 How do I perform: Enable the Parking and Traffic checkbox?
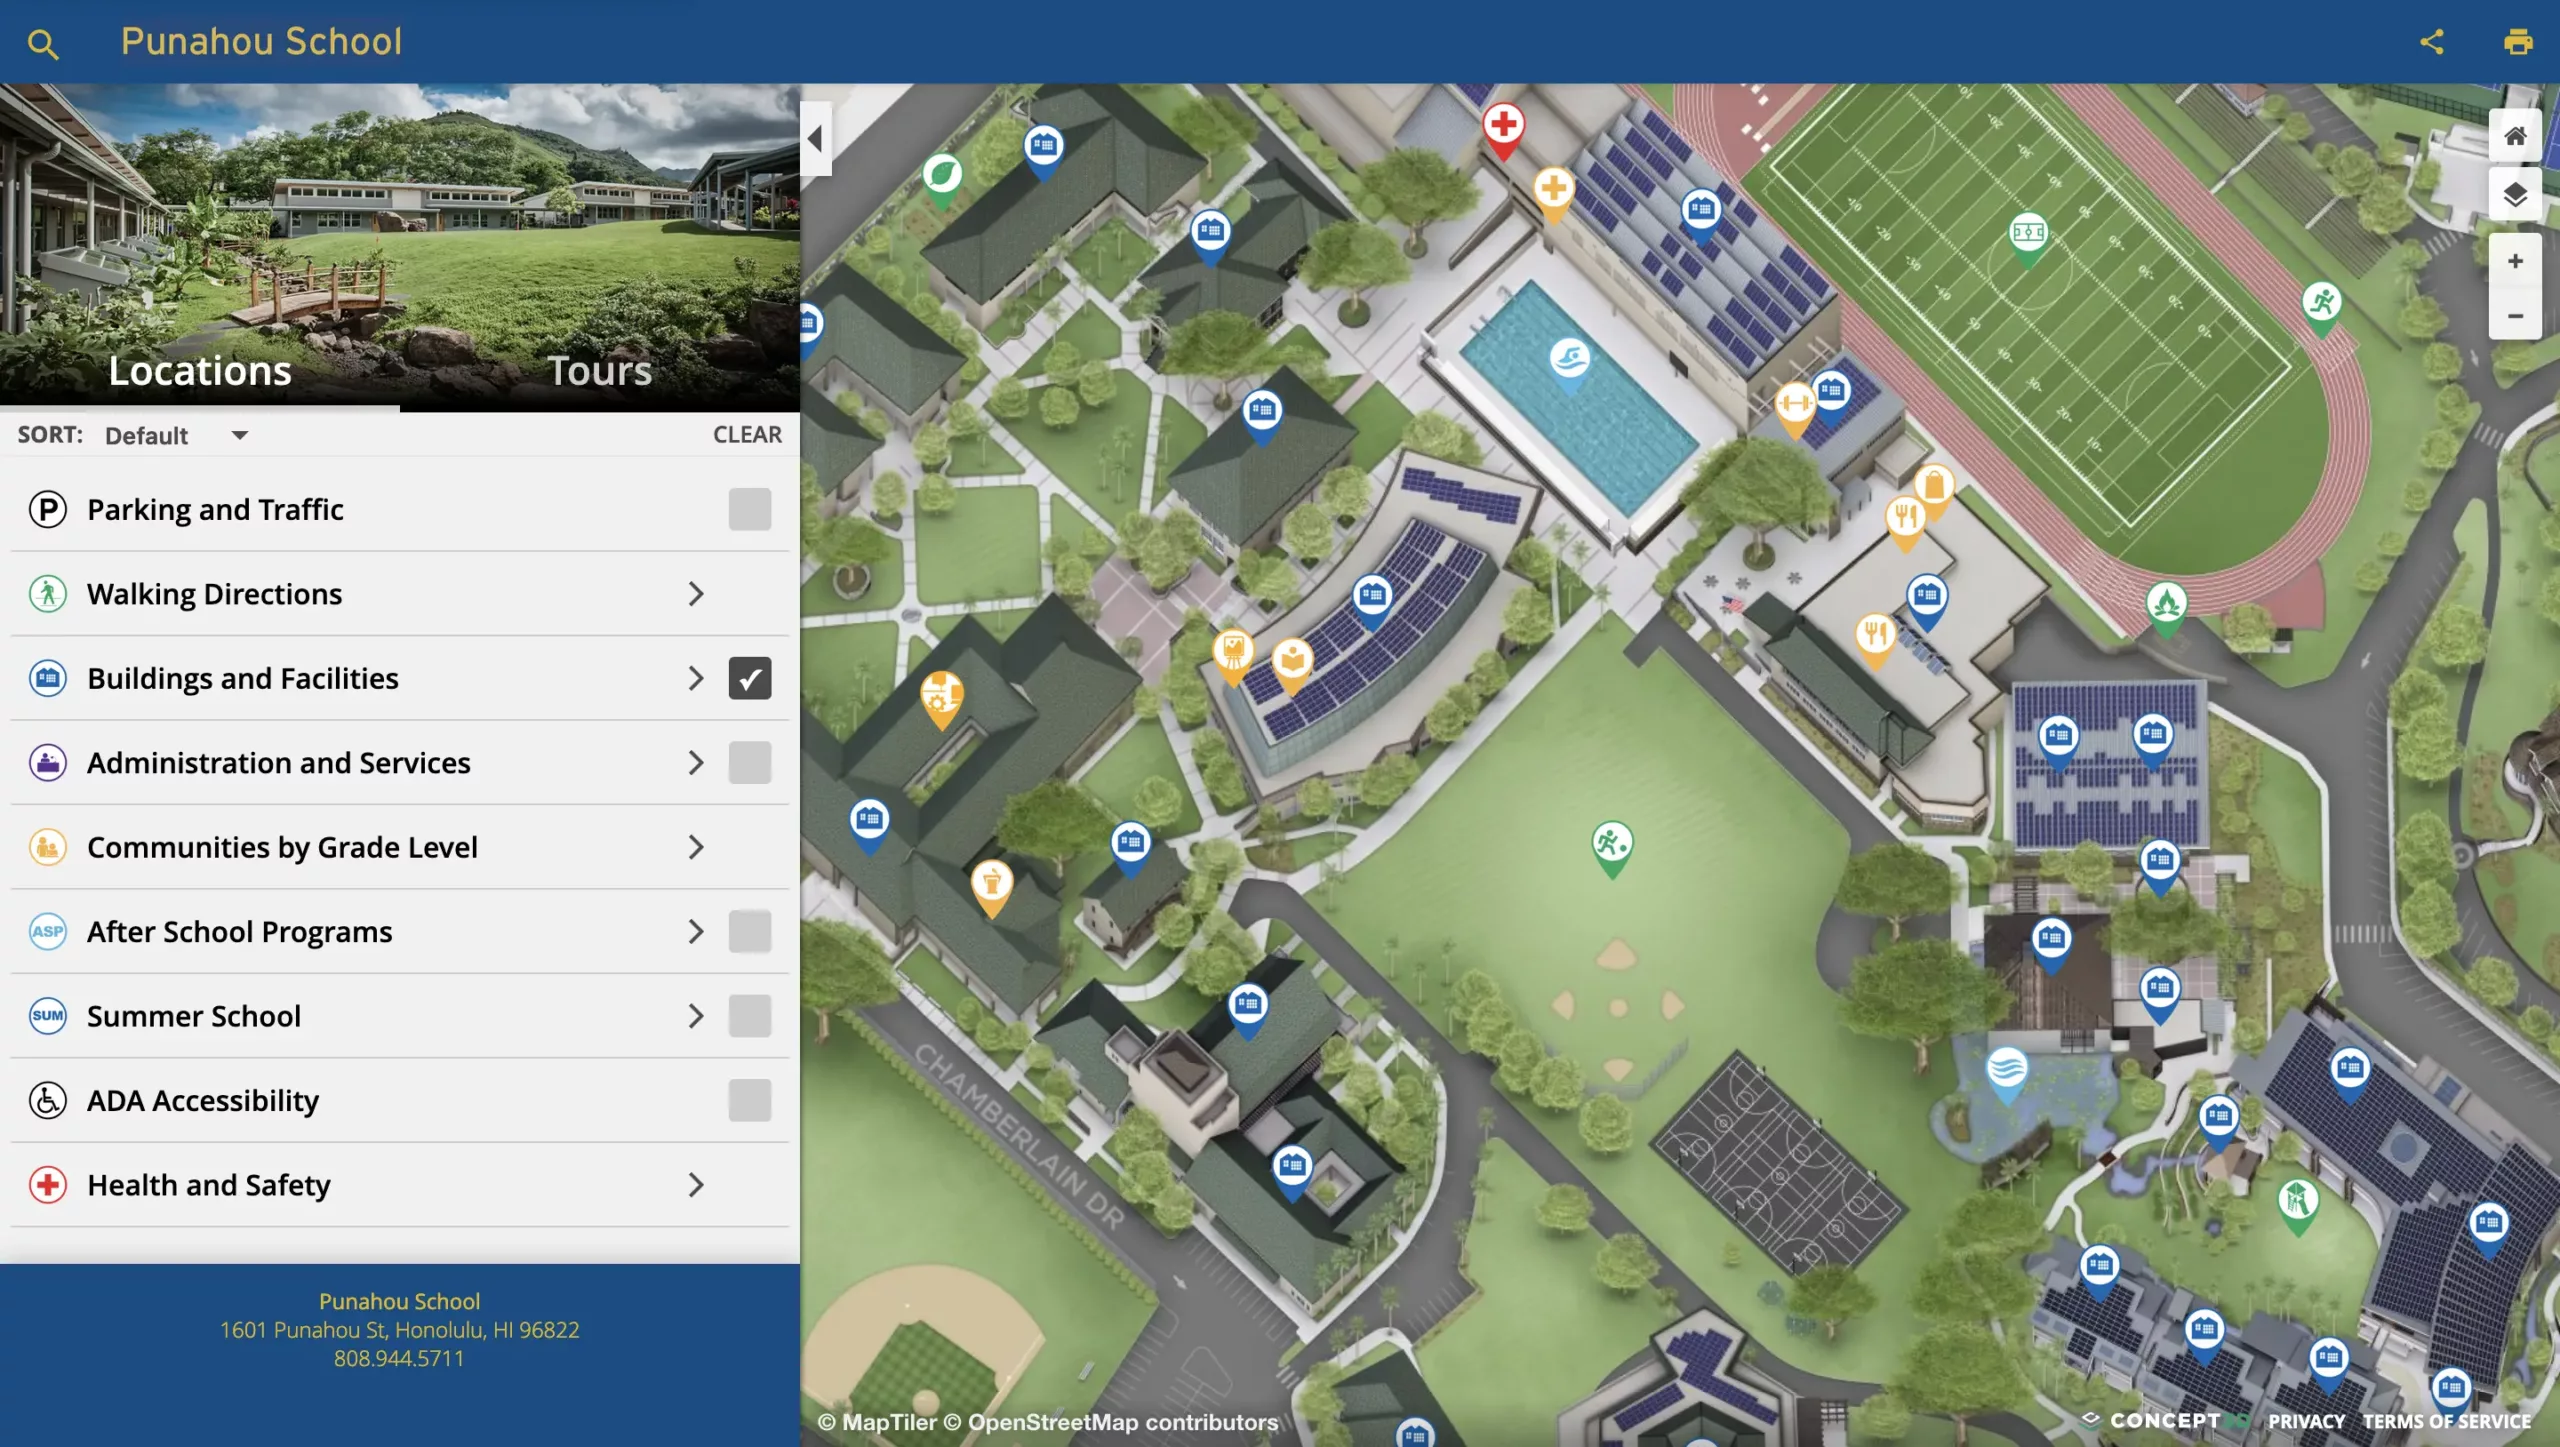coord(750,509)
